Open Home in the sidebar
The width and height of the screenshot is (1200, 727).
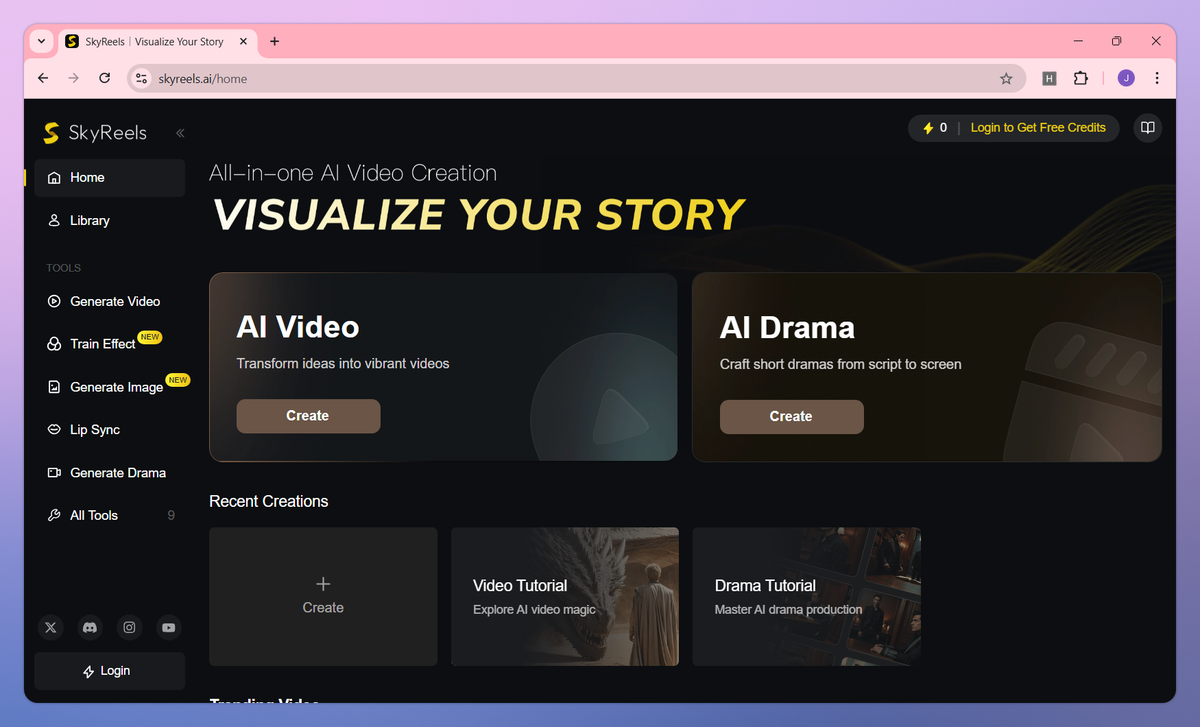pos(109,177)
